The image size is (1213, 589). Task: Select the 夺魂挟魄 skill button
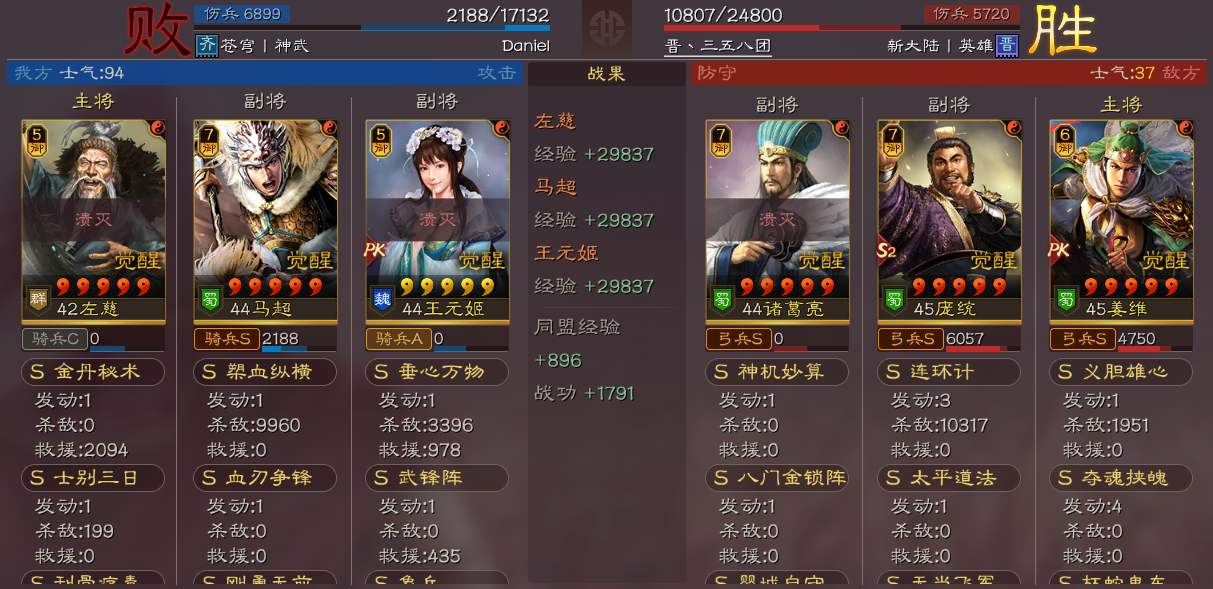click(1121, 478)
